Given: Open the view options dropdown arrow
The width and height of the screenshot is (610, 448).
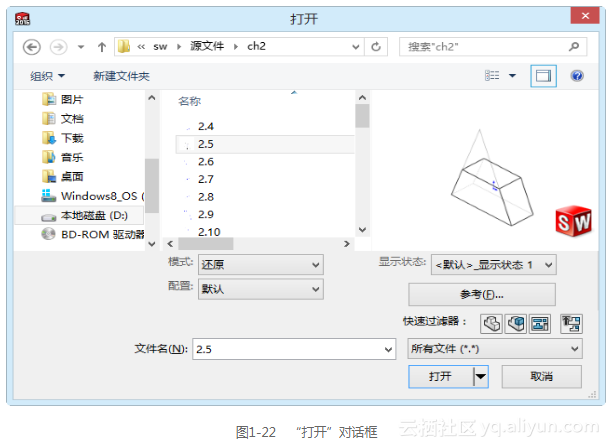Looking at the screenshot, I should 512,75.
